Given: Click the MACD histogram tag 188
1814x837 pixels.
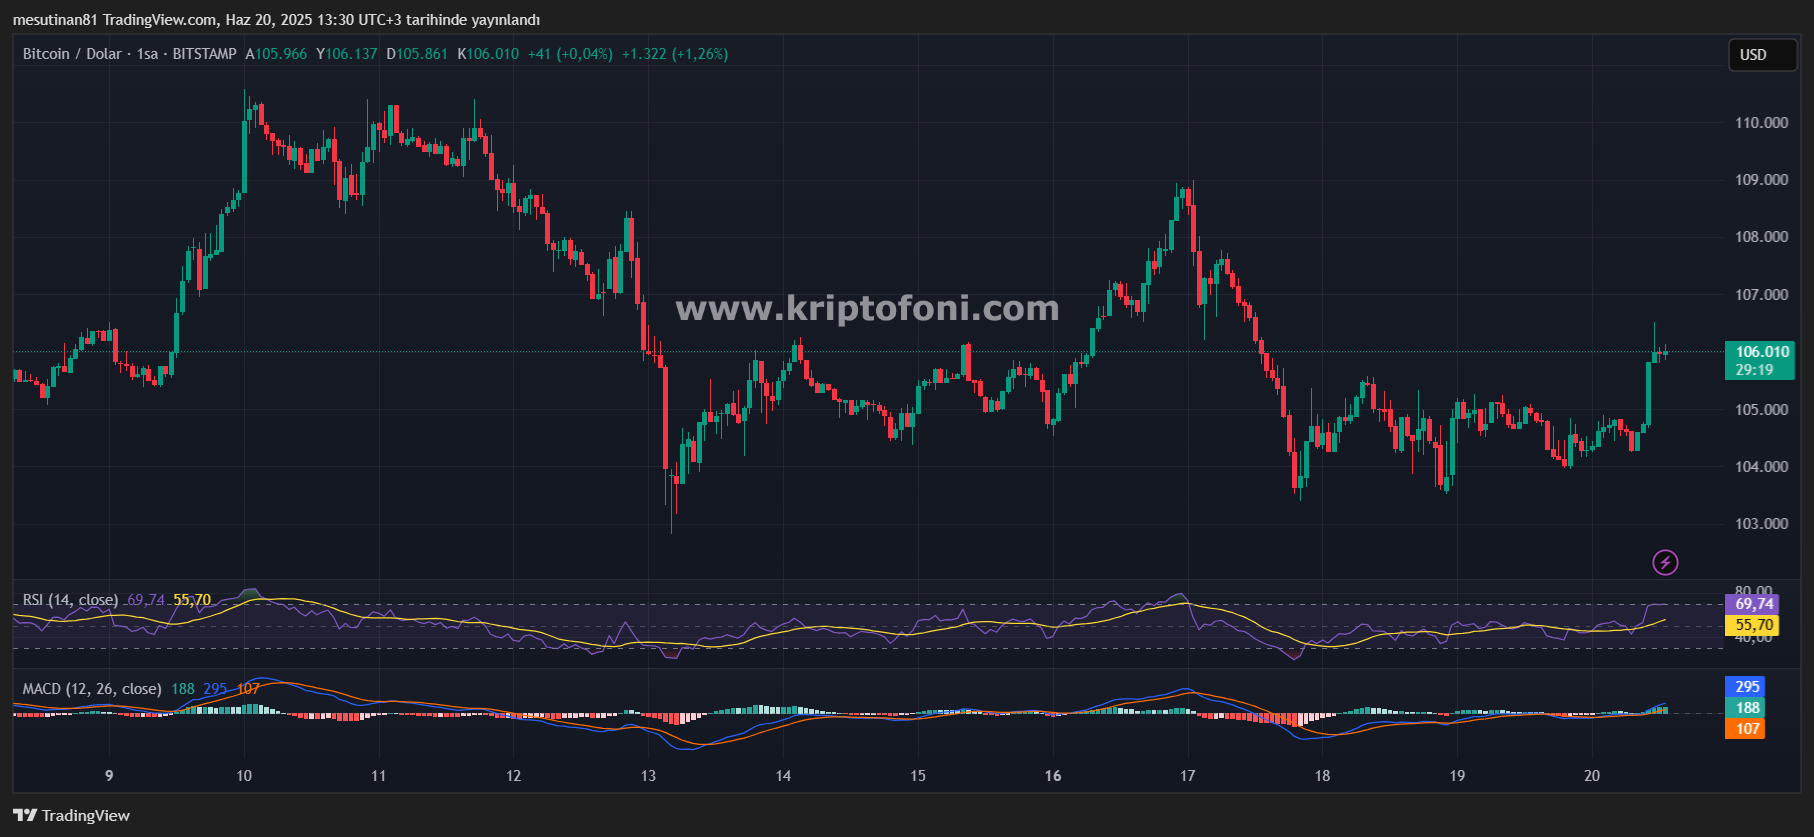Looking at the screenshot, I should click(1745, 708).
